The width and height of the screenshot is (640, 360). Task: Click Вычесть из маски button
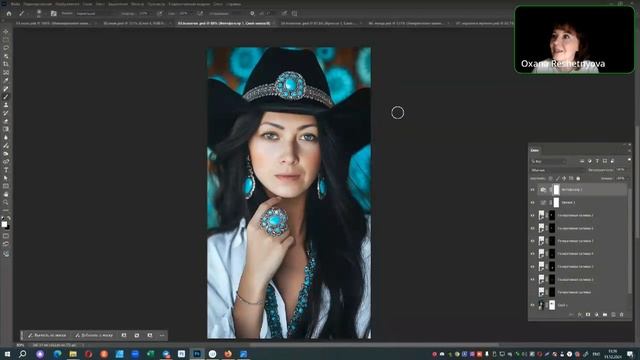[x=47, y=336]
